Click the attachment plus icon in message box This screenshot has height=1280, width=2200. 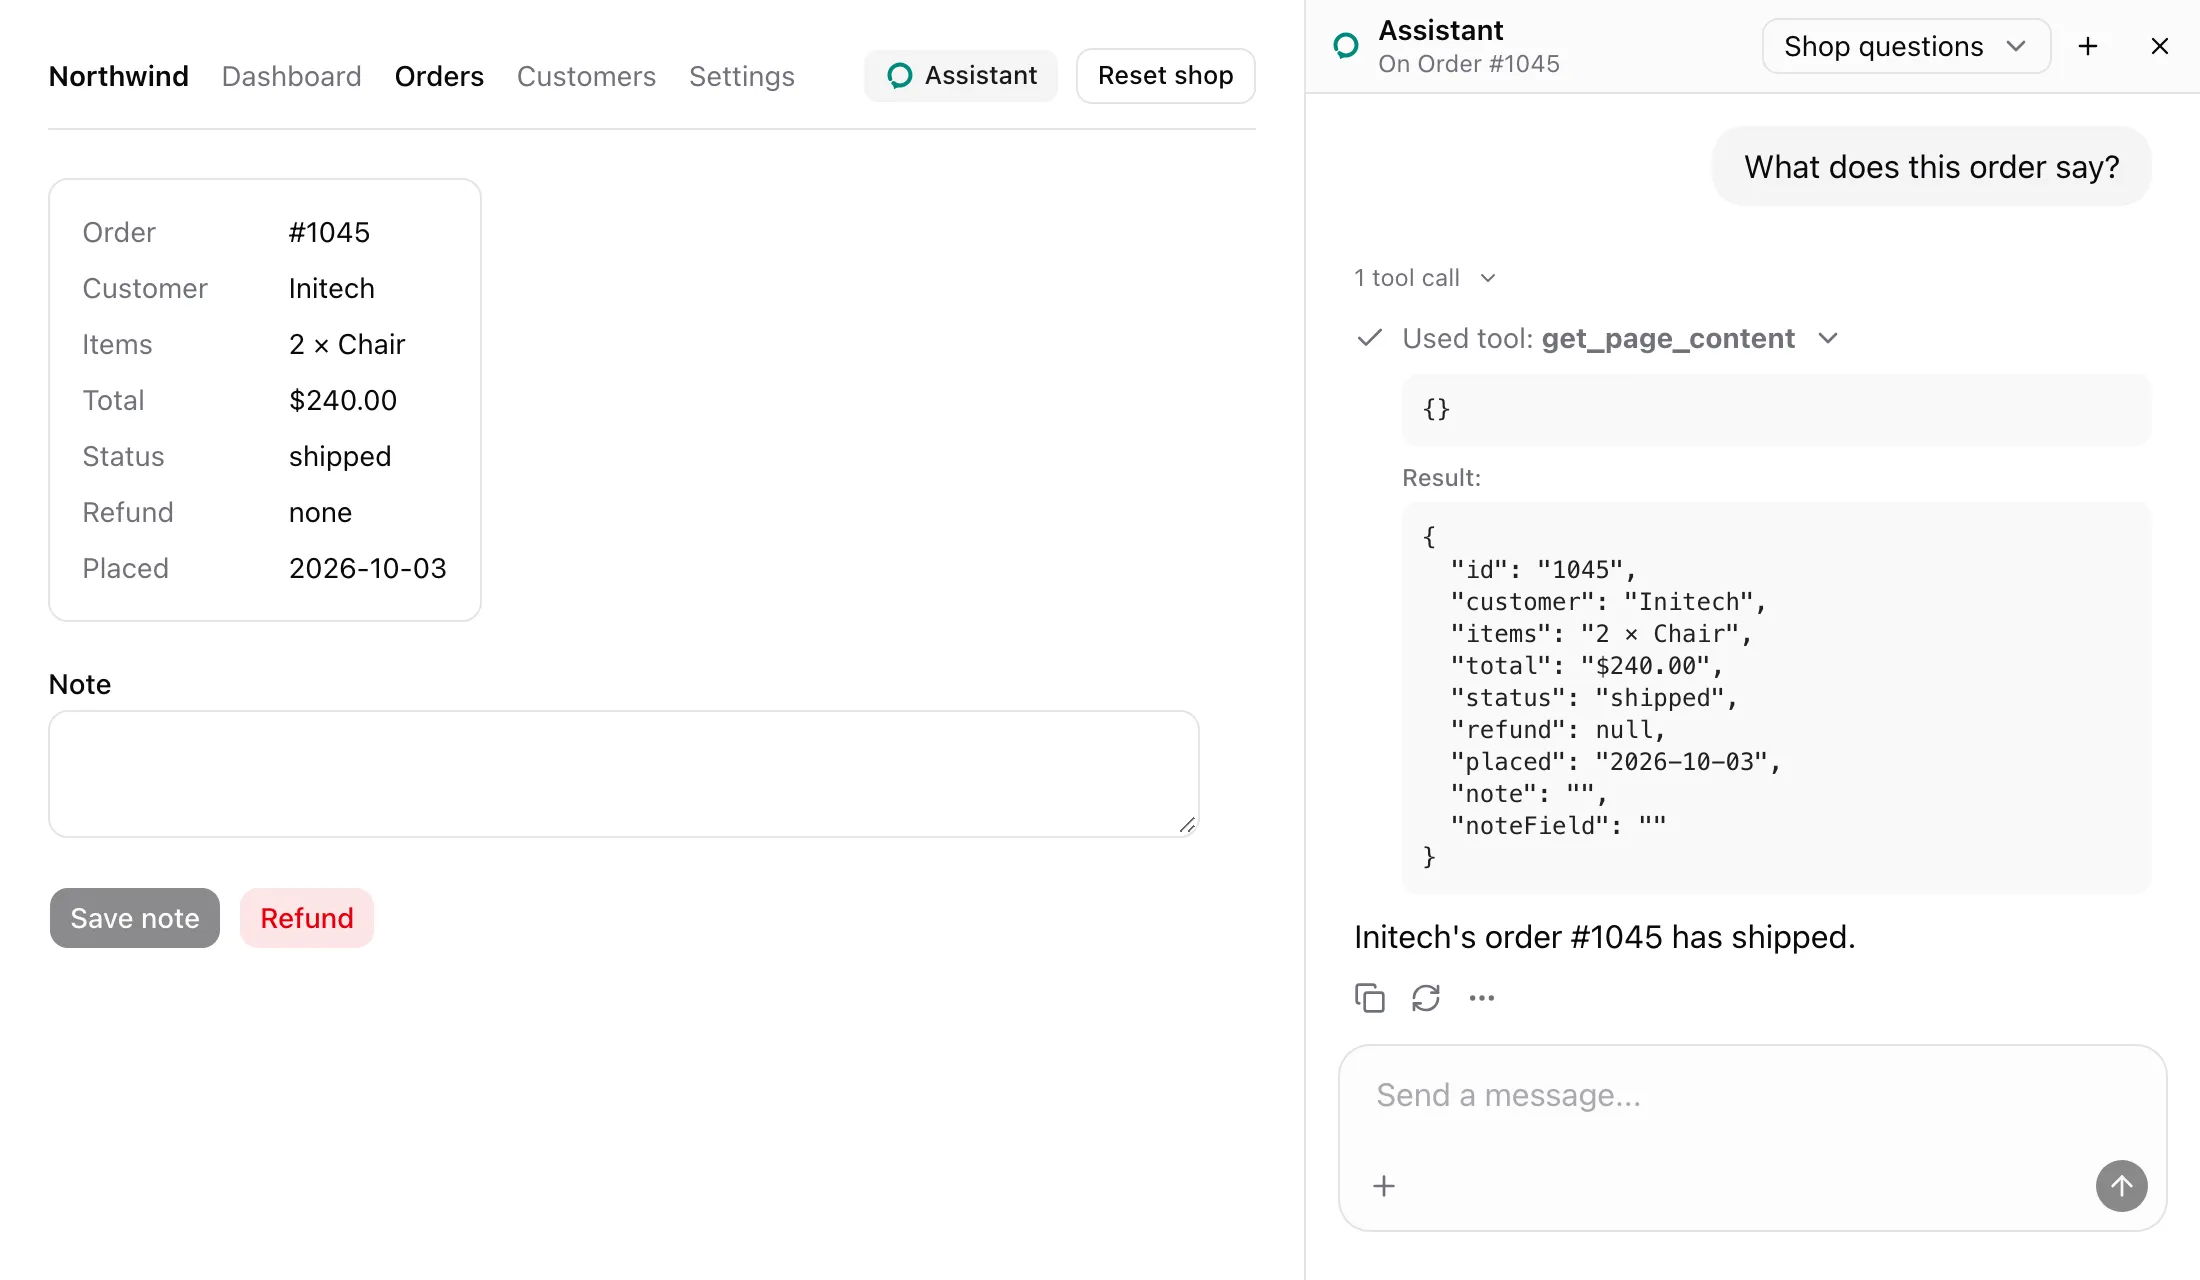tap(1384, 1186)
